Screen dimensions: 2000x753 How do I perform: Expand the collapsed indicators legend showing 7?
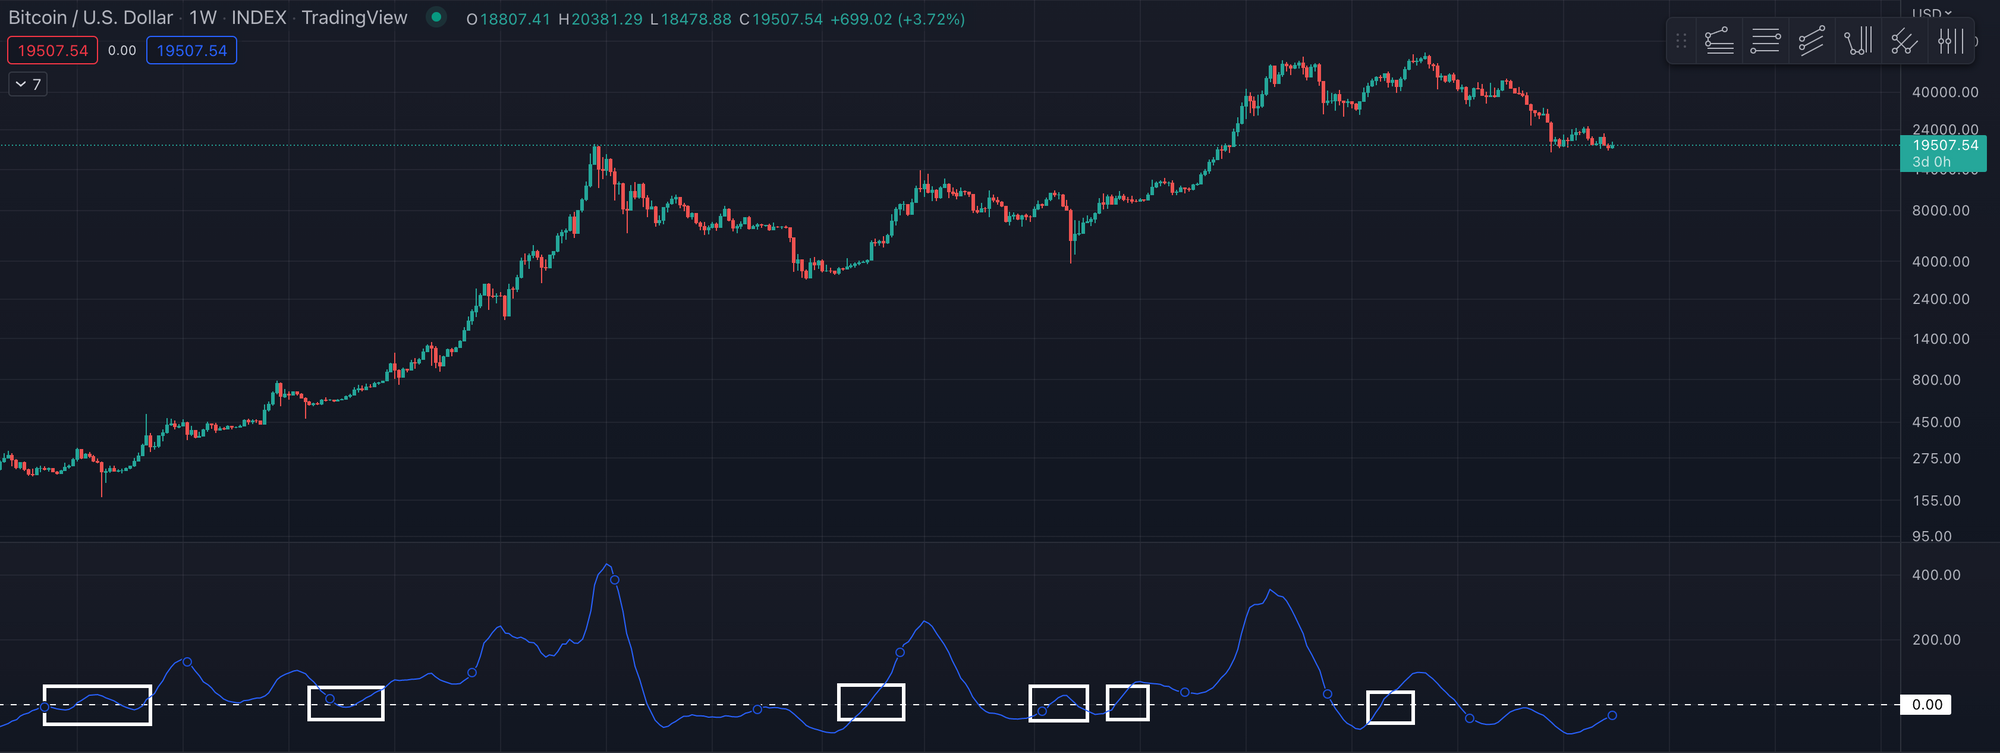tap(28, 84)
